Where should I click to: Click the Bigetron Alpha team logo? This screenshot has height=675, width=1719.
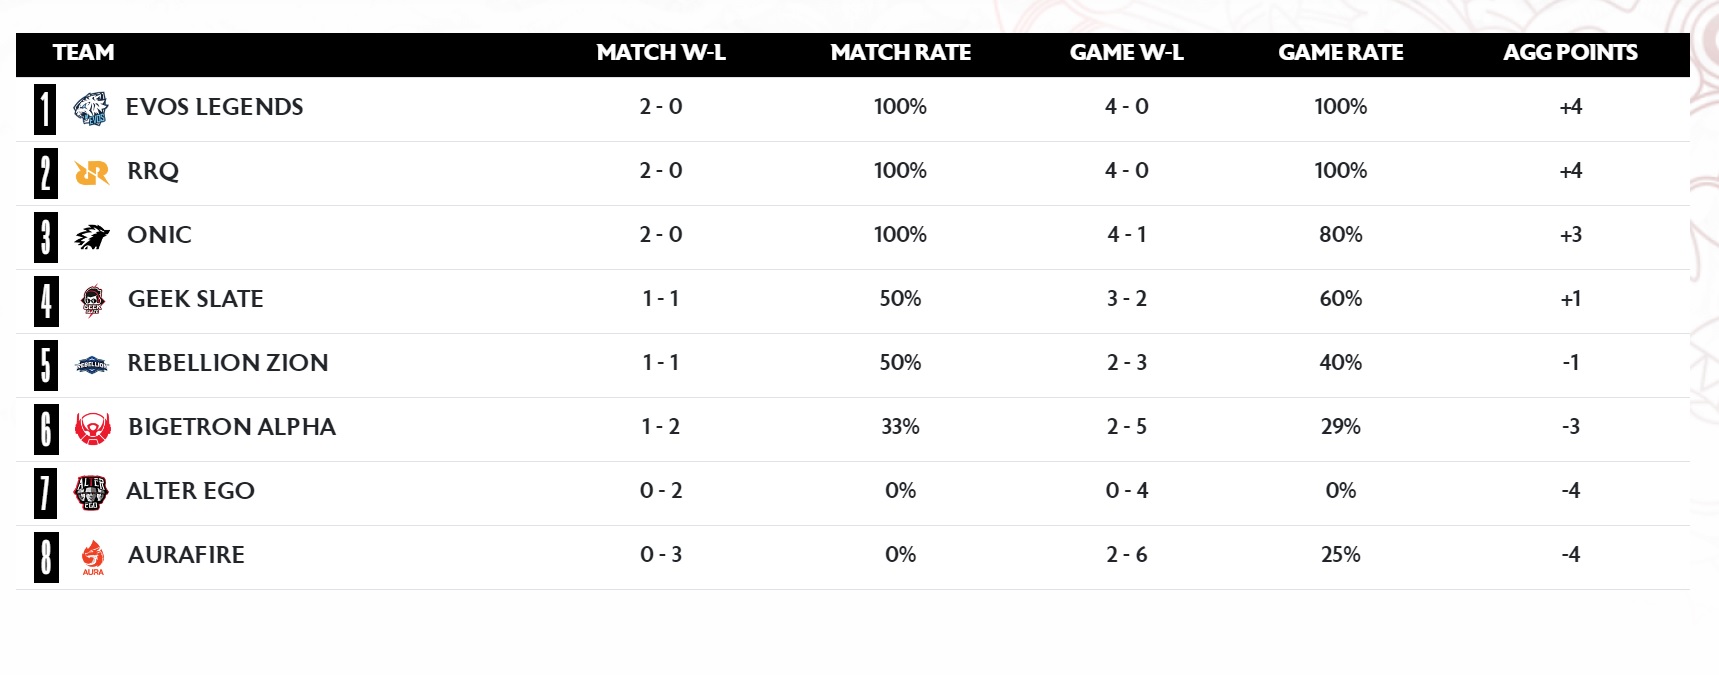(93, 429)
